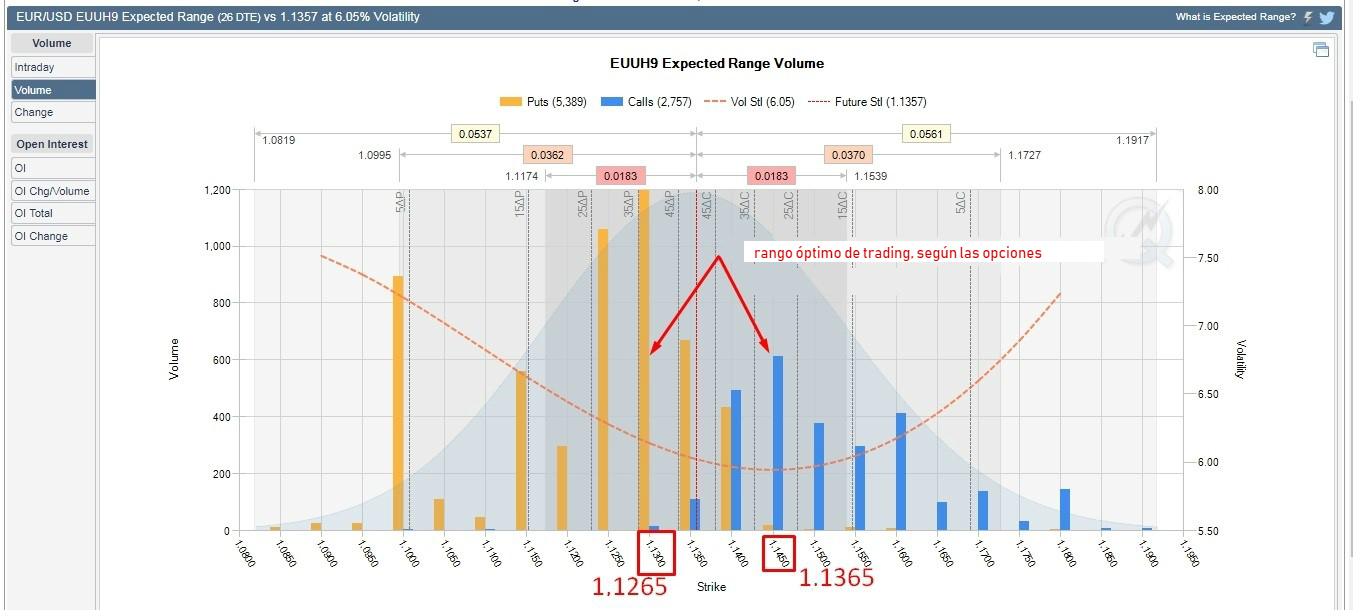Screen dimensions: 1353x610
Task: Click the pop-out chart window icon
Action: 1321,50
